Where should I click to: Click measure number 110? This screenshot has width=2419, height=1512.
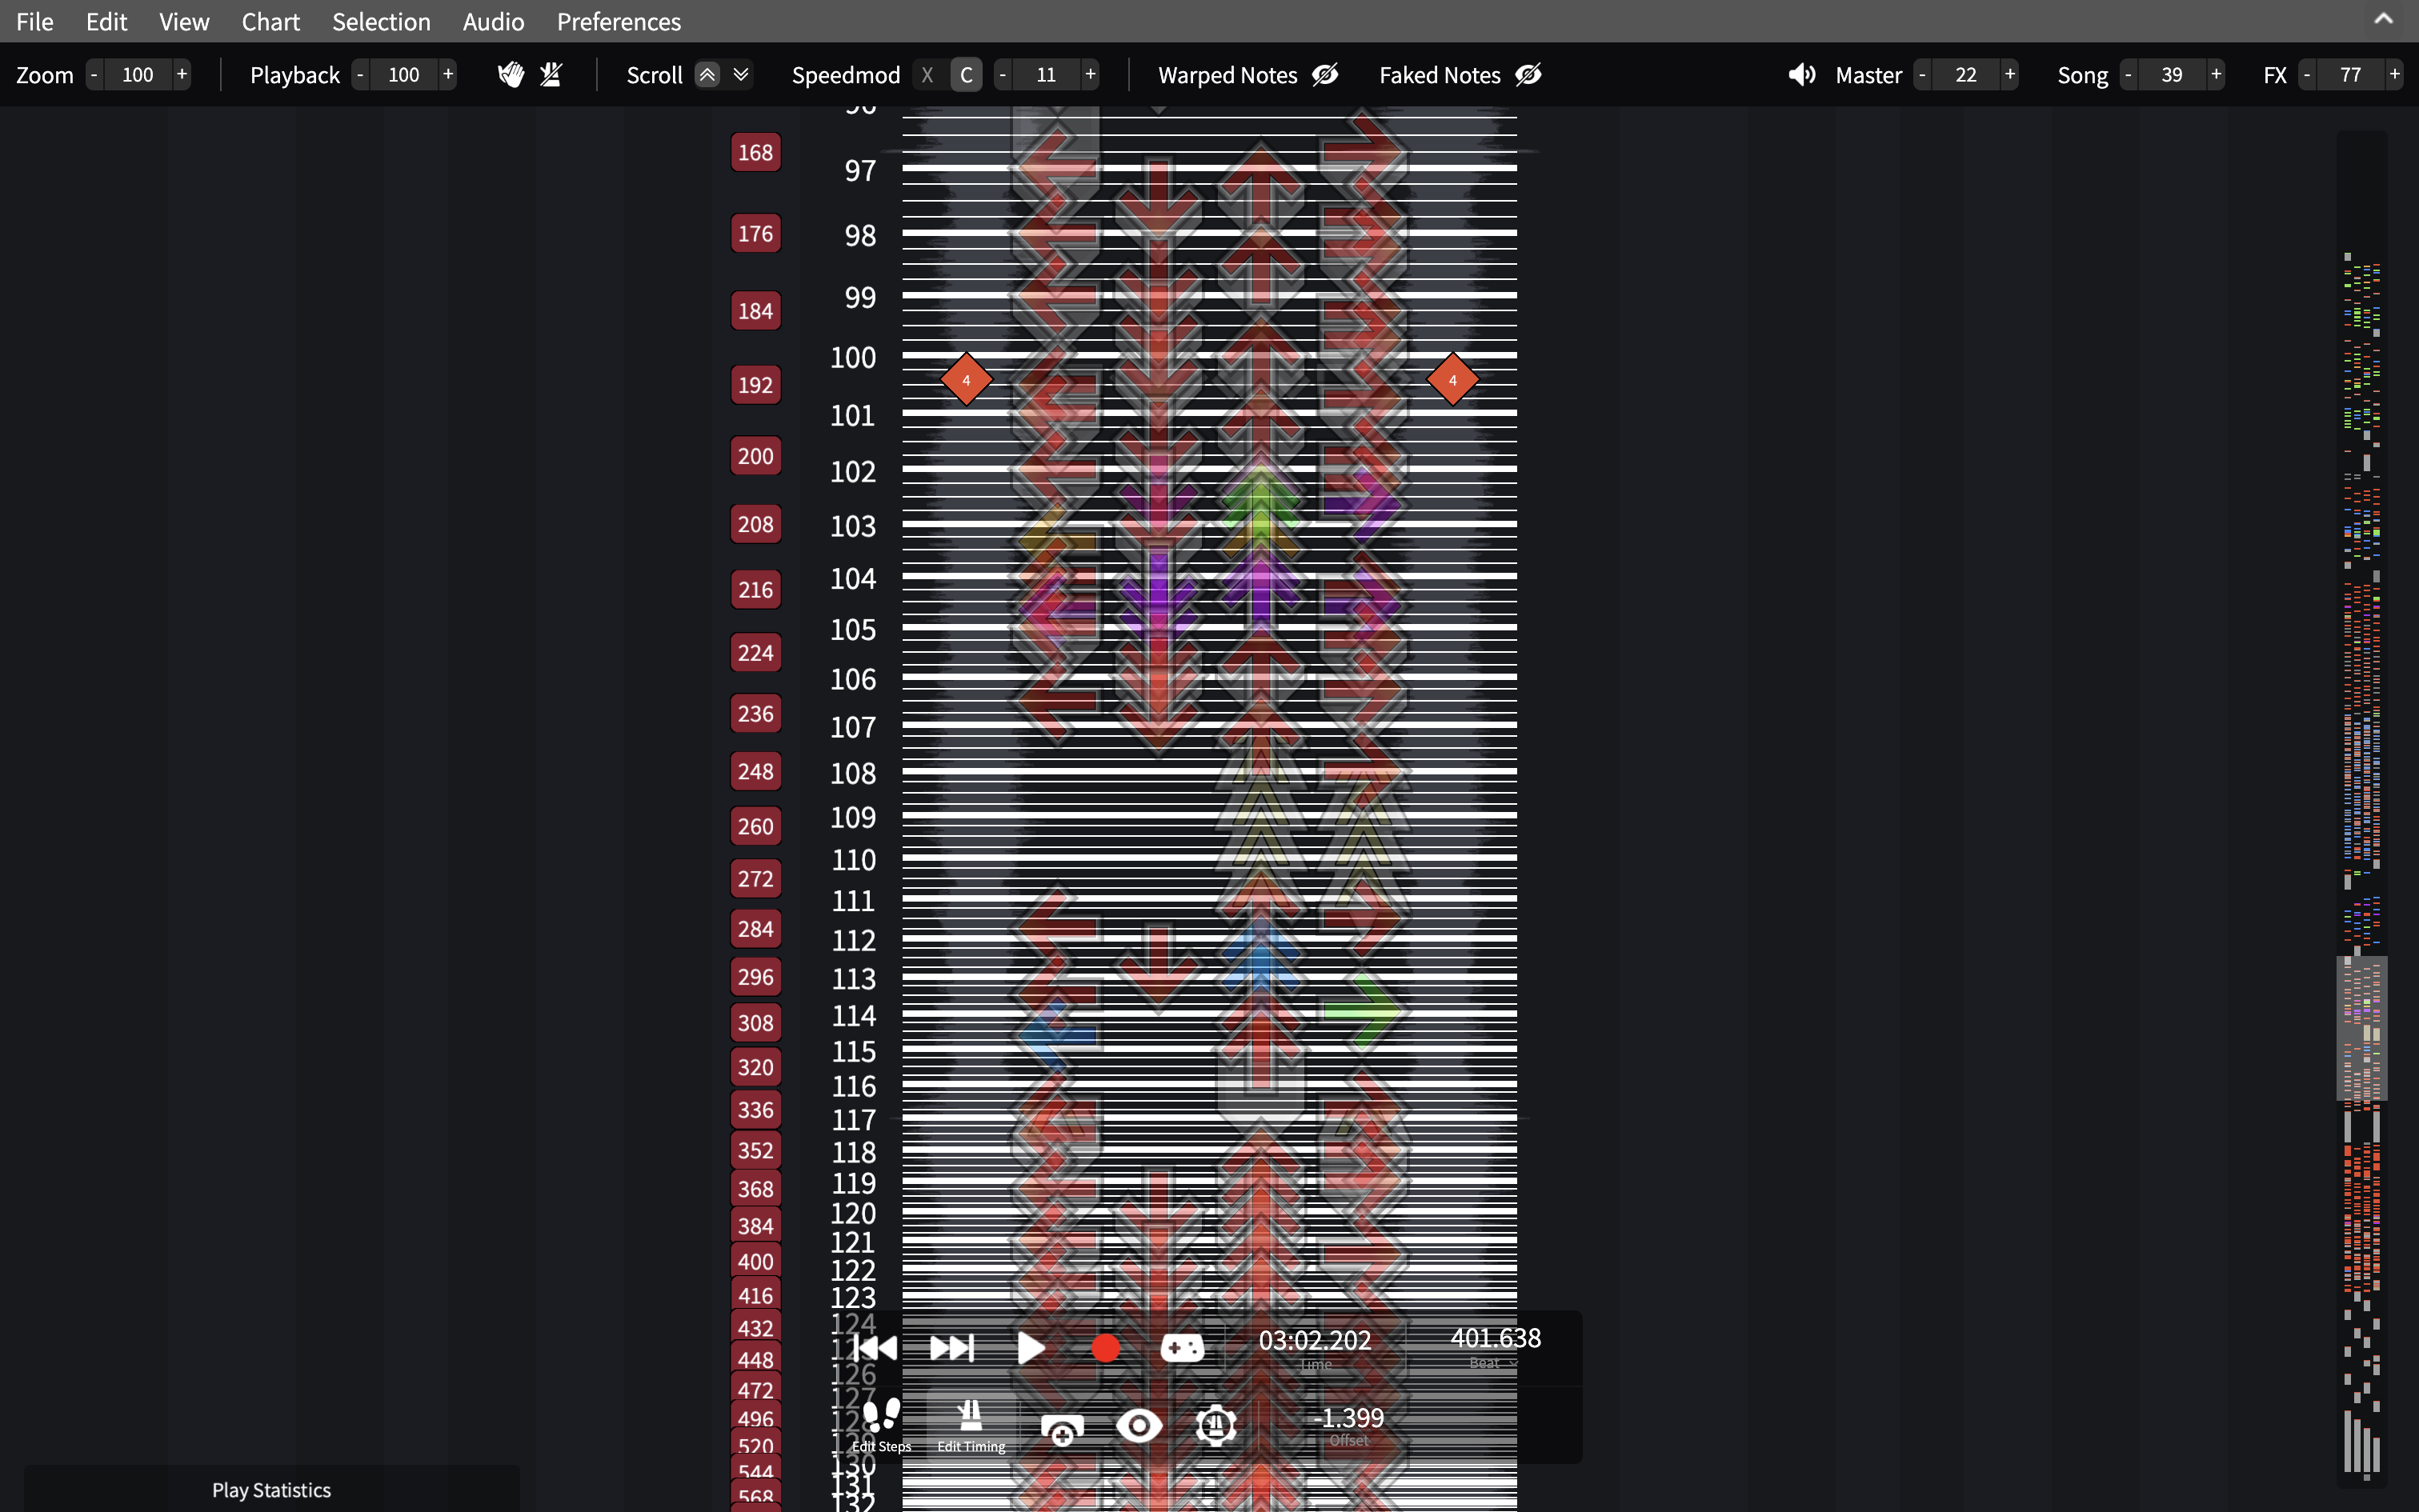click(853, 860)
